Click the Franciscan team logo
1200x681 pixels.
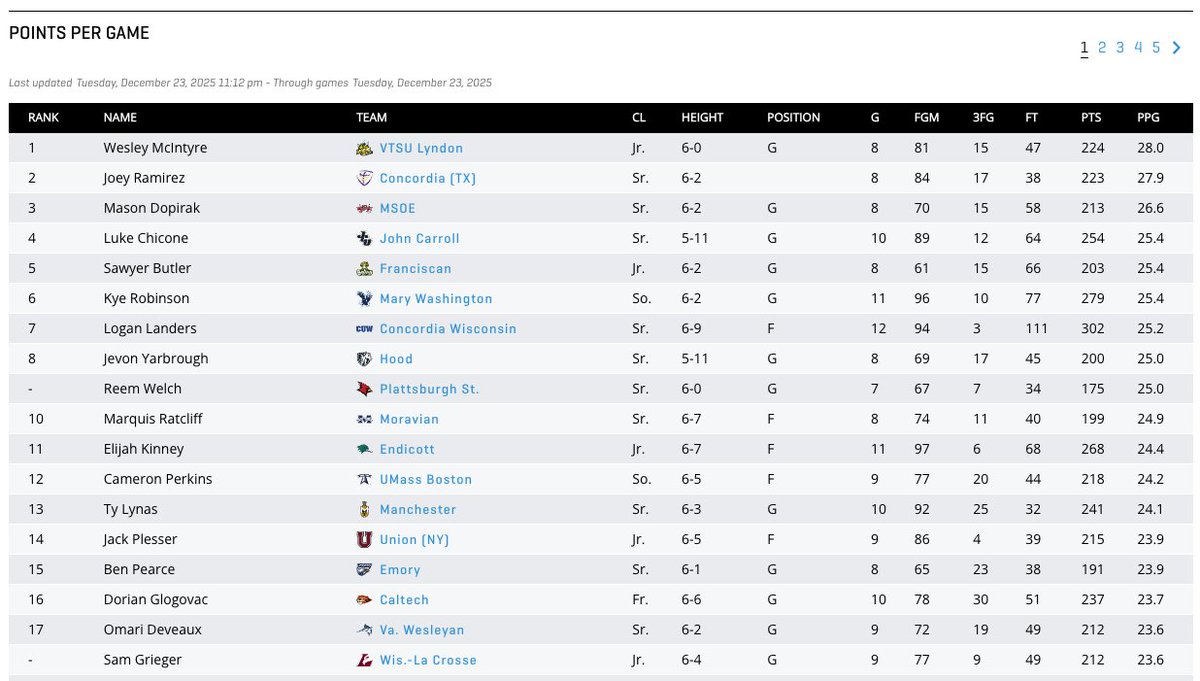tap(364, 268)
